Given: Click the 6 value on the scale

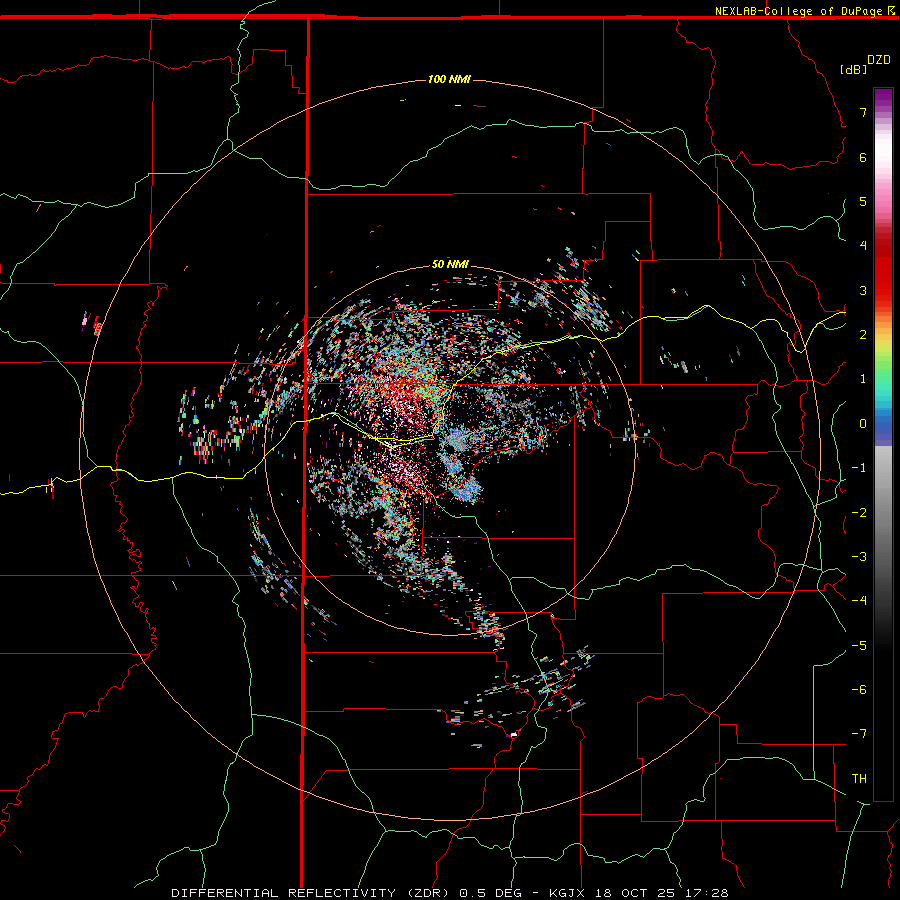Looking at the screenshot, I should pos(863,157).
